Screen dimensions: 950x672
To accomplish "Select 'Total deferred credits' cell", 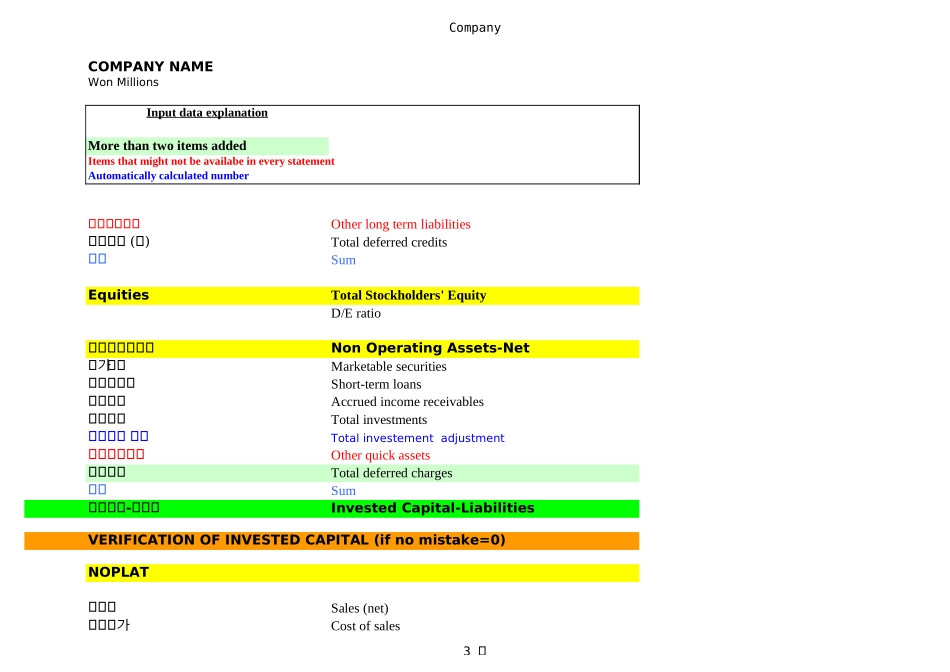I will coord(389,242).
